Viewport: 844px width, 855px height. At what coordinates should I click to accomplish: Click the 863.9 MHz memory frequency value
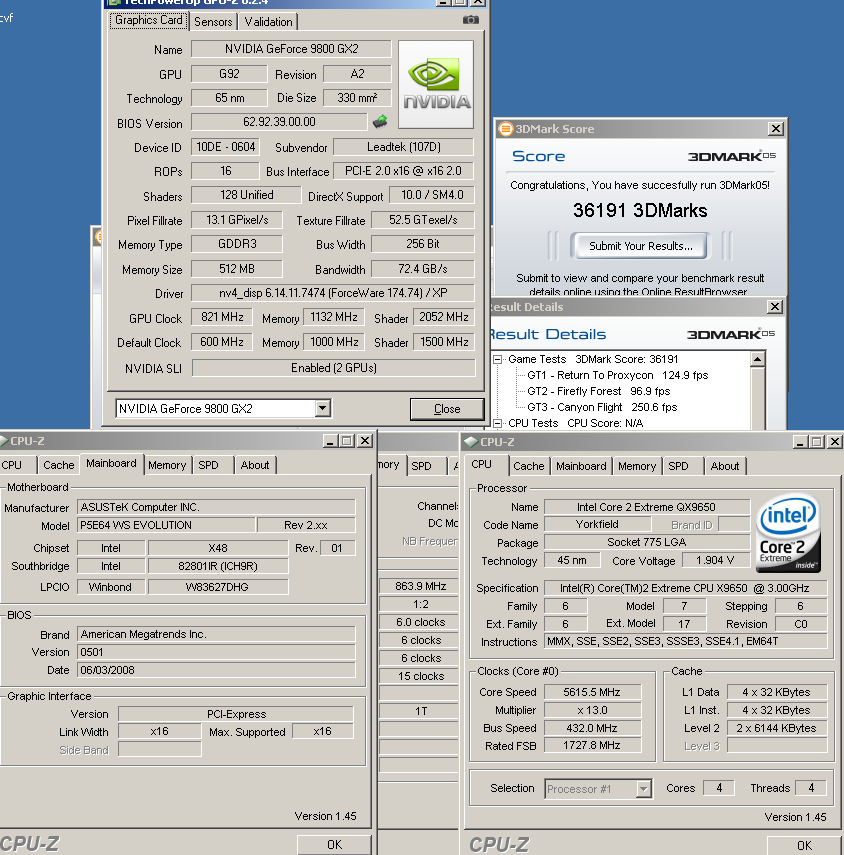(420, 586)
